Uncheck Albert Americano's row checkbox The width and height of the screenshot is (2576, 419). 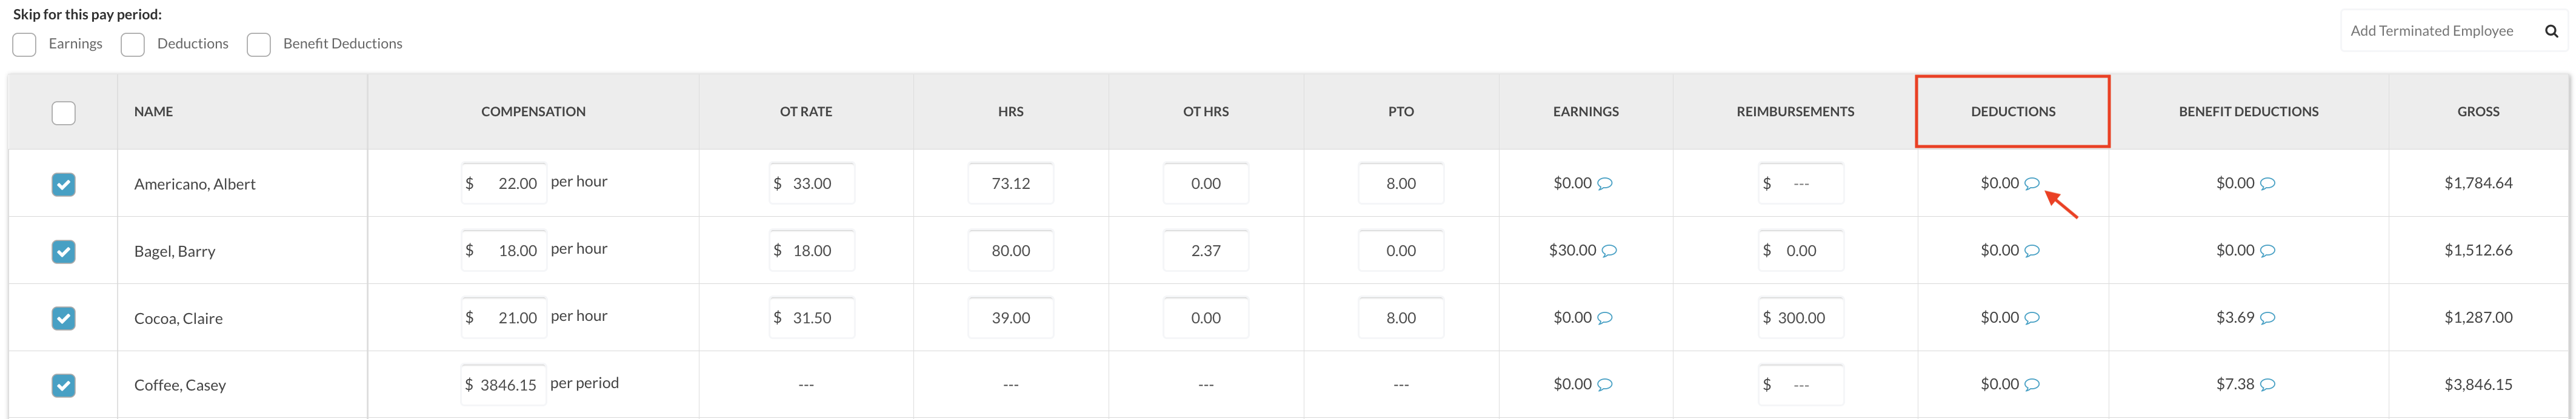click(x=63, y=184)
